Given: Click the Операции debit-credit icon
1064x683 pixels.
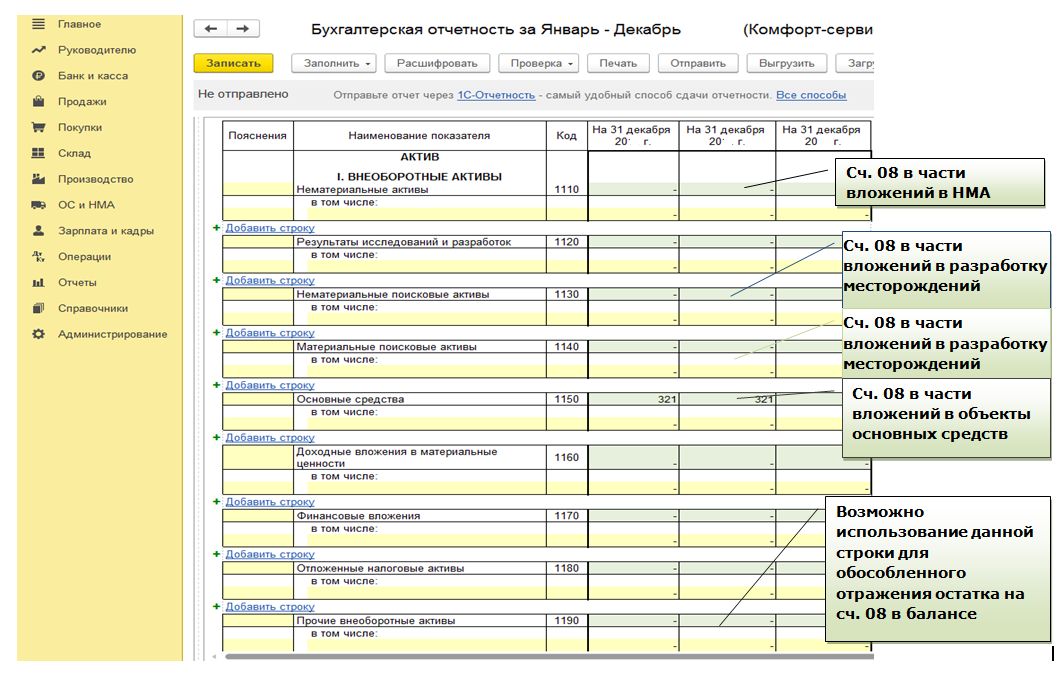Looking at the screenshot, I should click(x=39, y=256).
